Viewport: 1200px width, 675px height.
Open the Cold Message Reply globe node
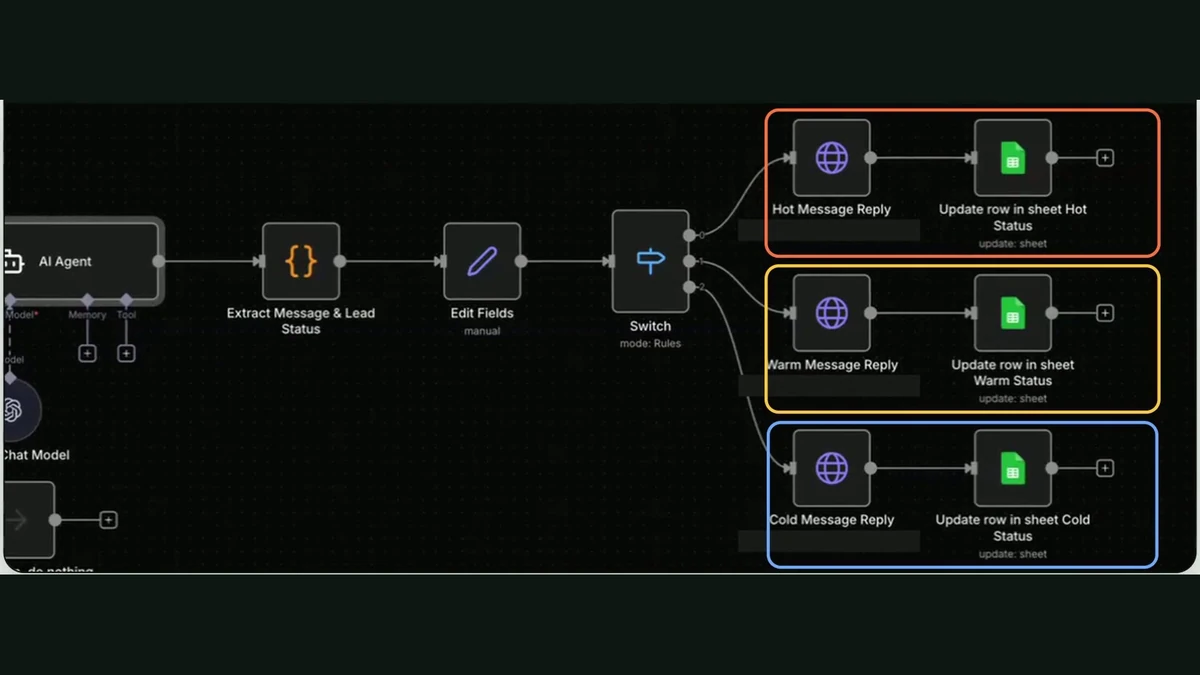(832, 468)
